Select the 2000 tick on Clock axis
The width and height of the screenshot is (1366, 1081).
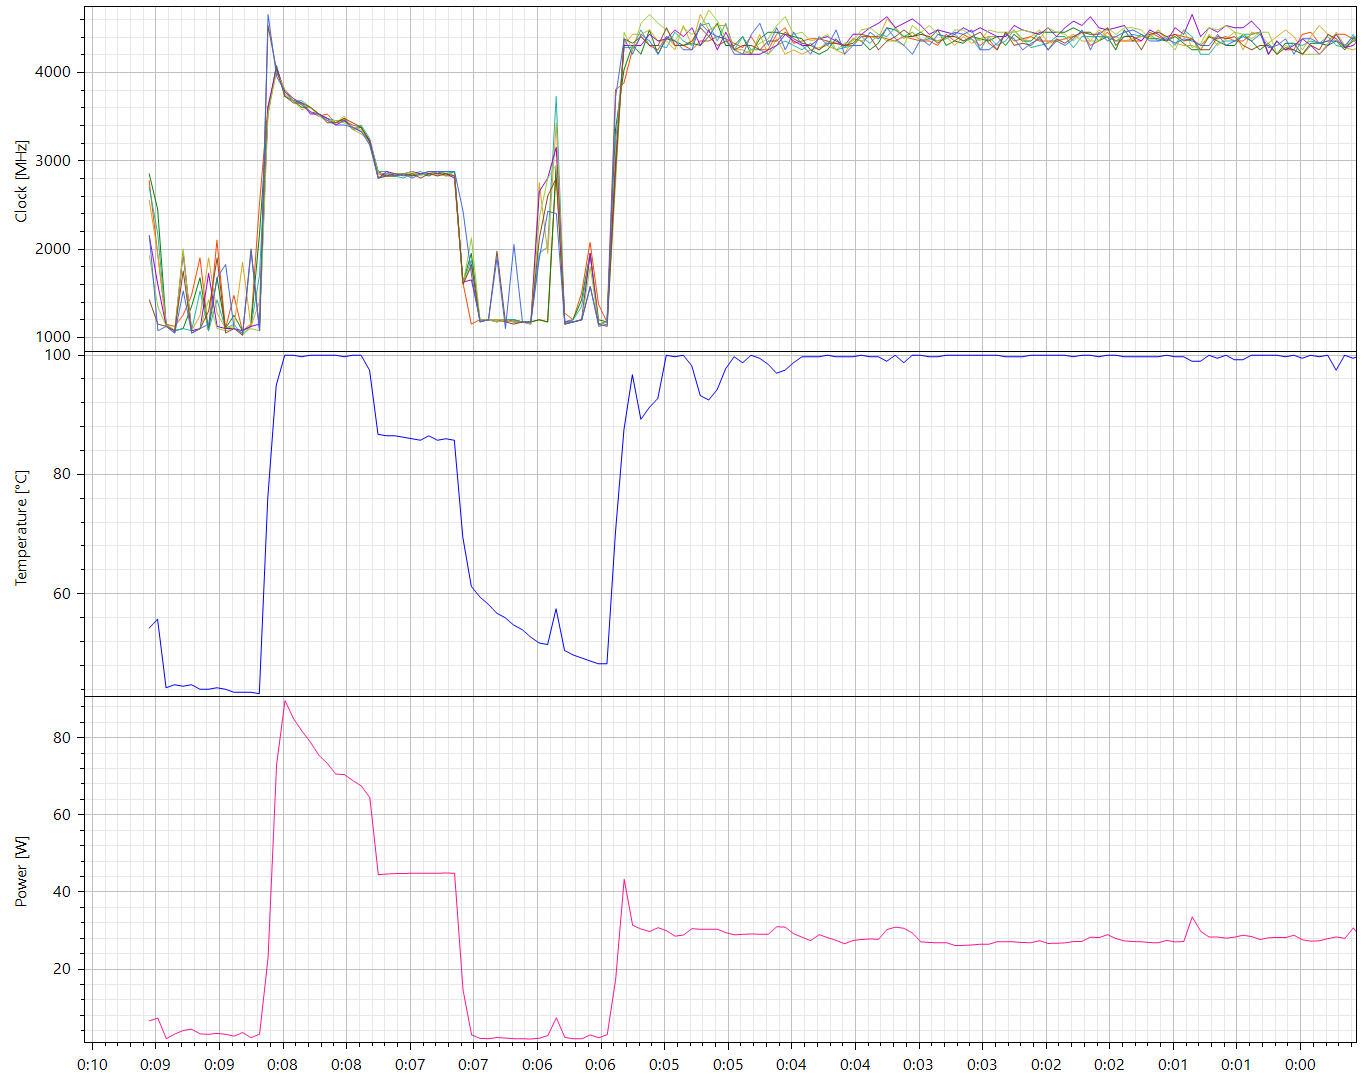tap(53, 249)
